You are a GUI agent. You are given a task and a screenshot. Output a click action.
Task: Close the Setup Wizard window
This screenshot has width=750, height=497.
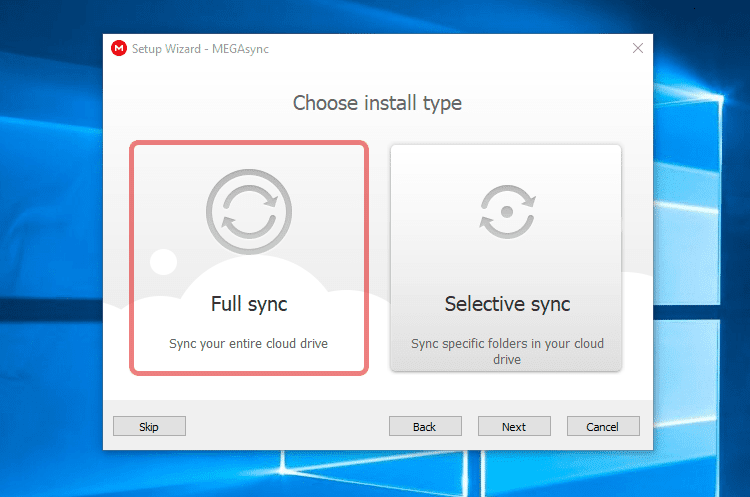click(638, 48)
